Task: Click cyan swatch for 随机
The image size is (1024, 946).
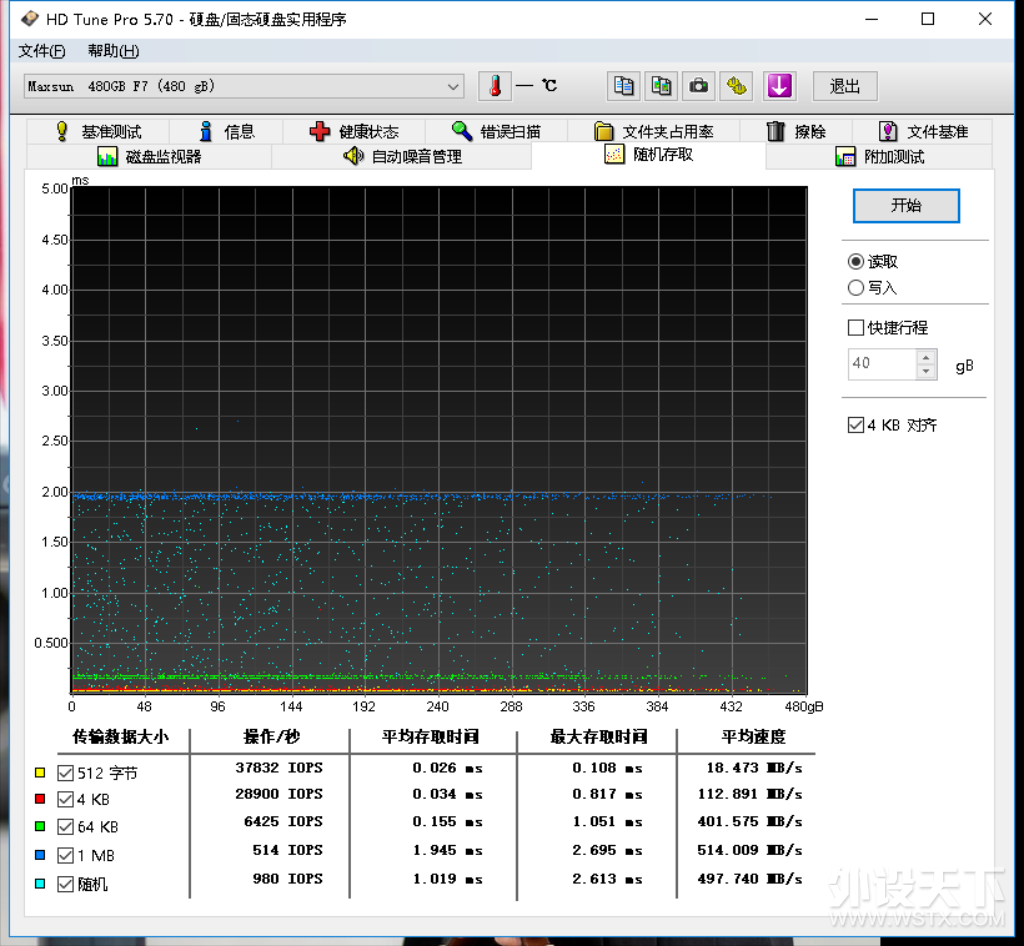Action: pyautogui.click(x=40, y=884)
